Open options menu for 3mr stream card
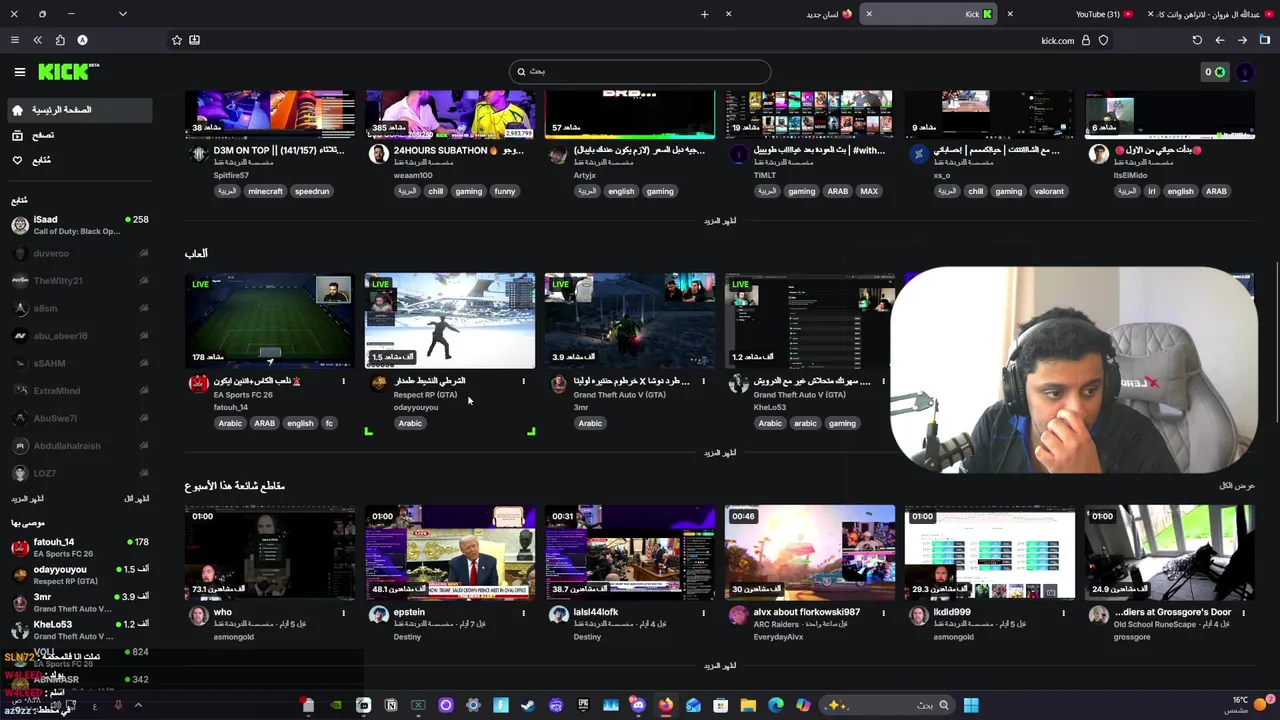Image resolution: width=1280 pixels, height=720 pixels. click(703, 381)
